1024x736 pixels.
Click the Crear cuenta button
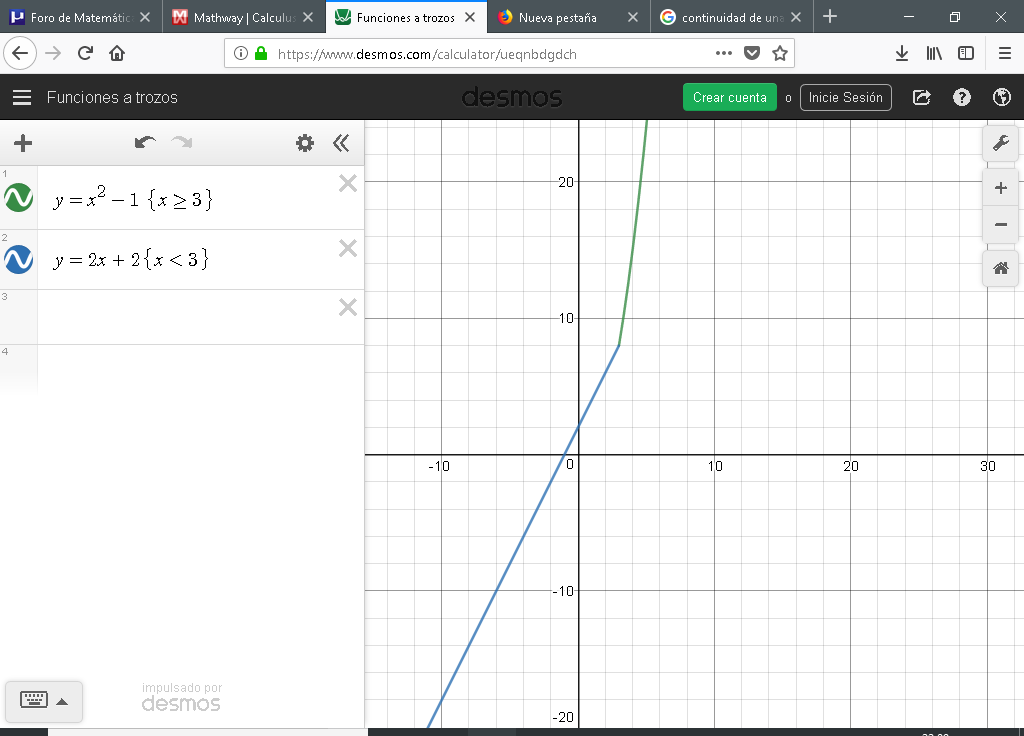pos(729,97)
